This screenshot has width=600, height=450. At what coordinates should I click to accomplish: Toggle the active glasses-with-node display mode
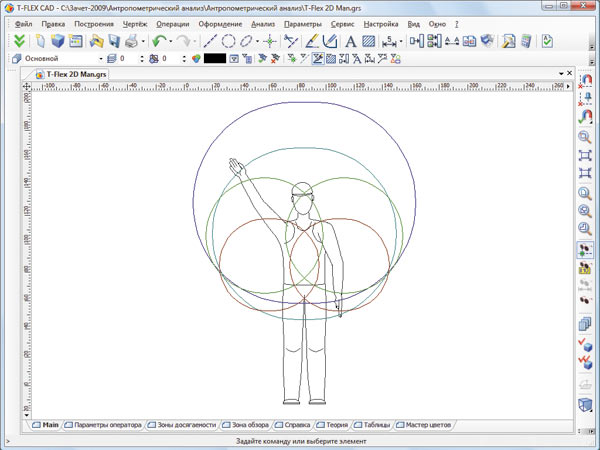pos(585,250)
